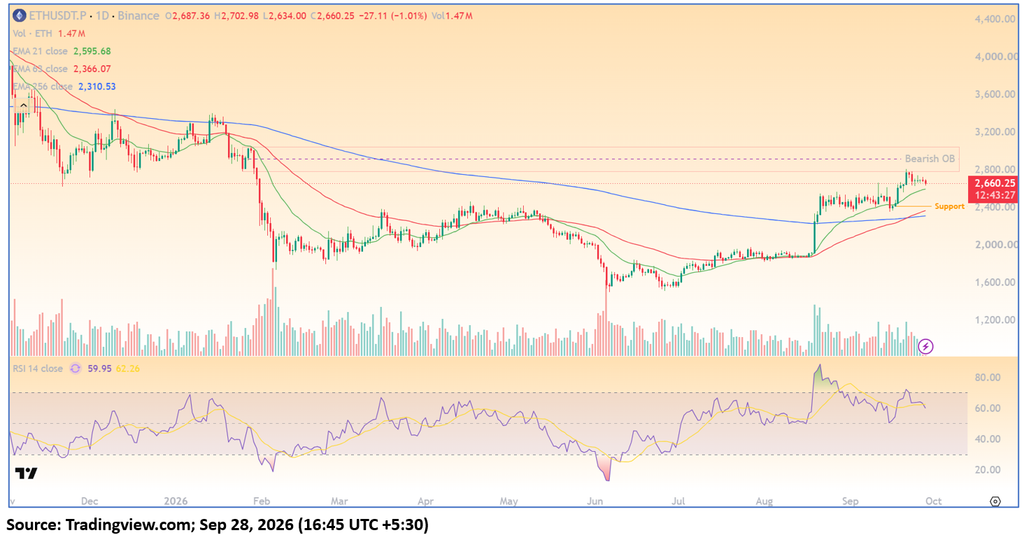Click the RSI indicator purple circular icon
The height and width of the screenshot is (535, 1024).
pyautogui.click(x=75, y=368)
